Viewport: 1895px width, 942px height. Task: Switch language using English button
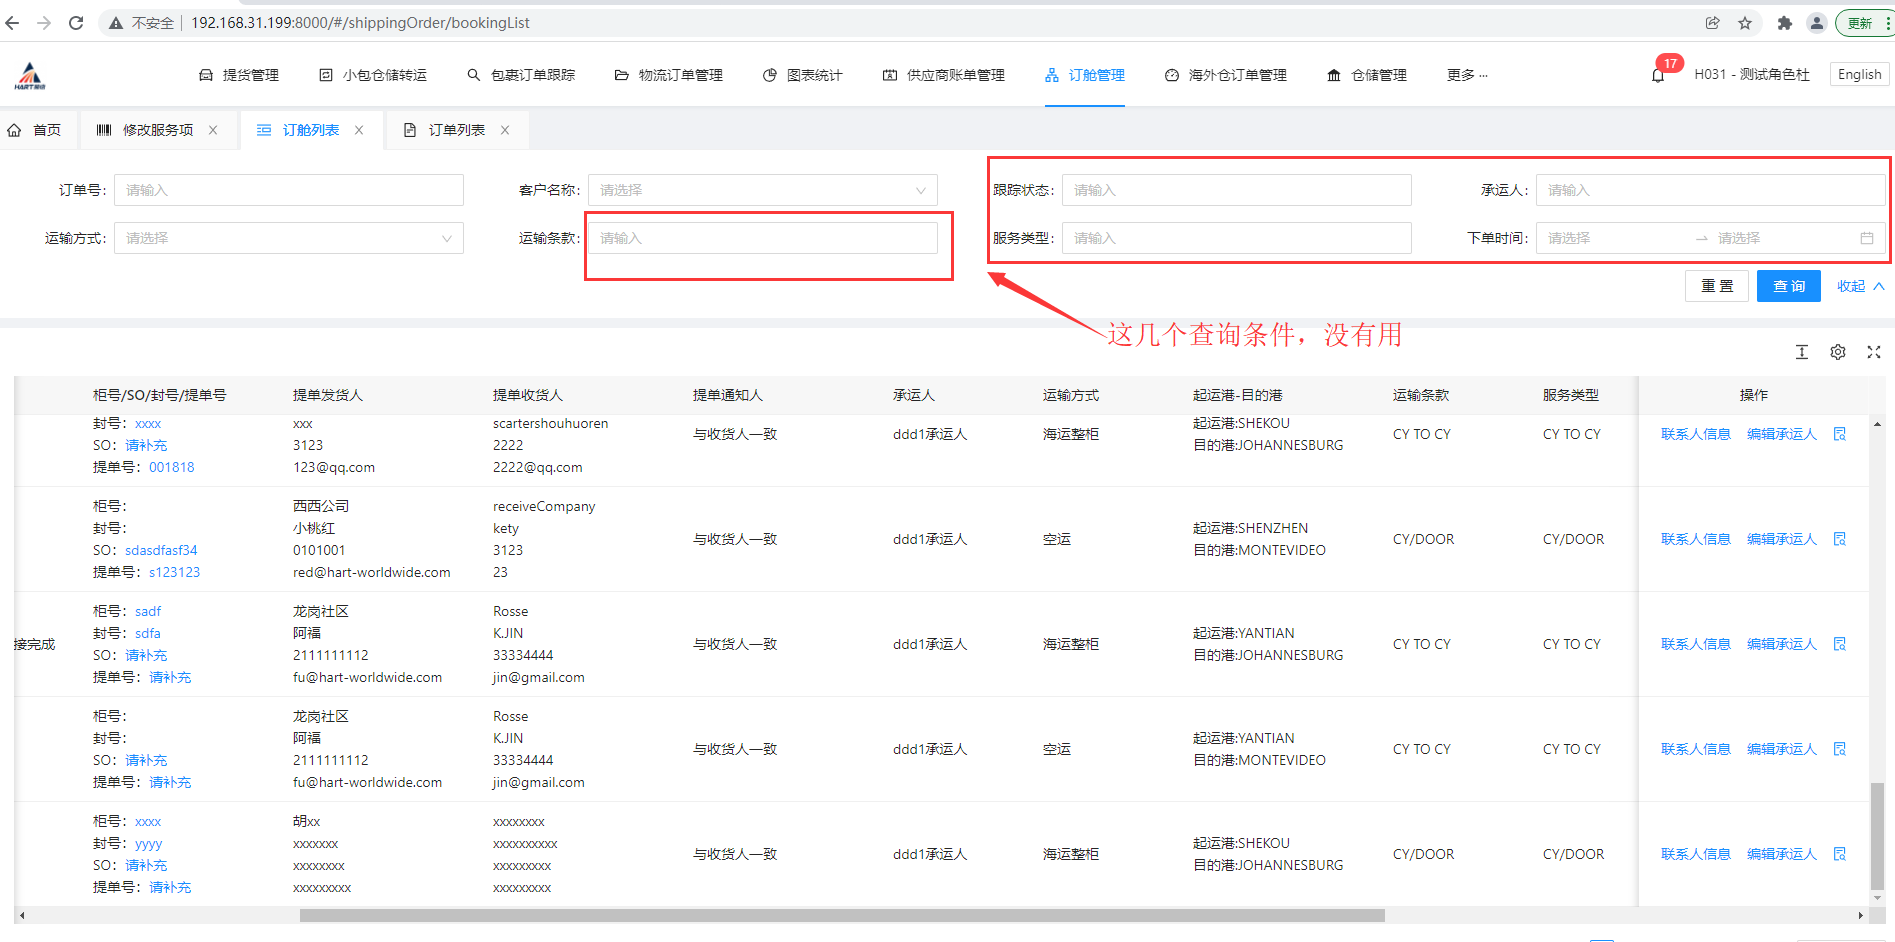point(1859,74)
